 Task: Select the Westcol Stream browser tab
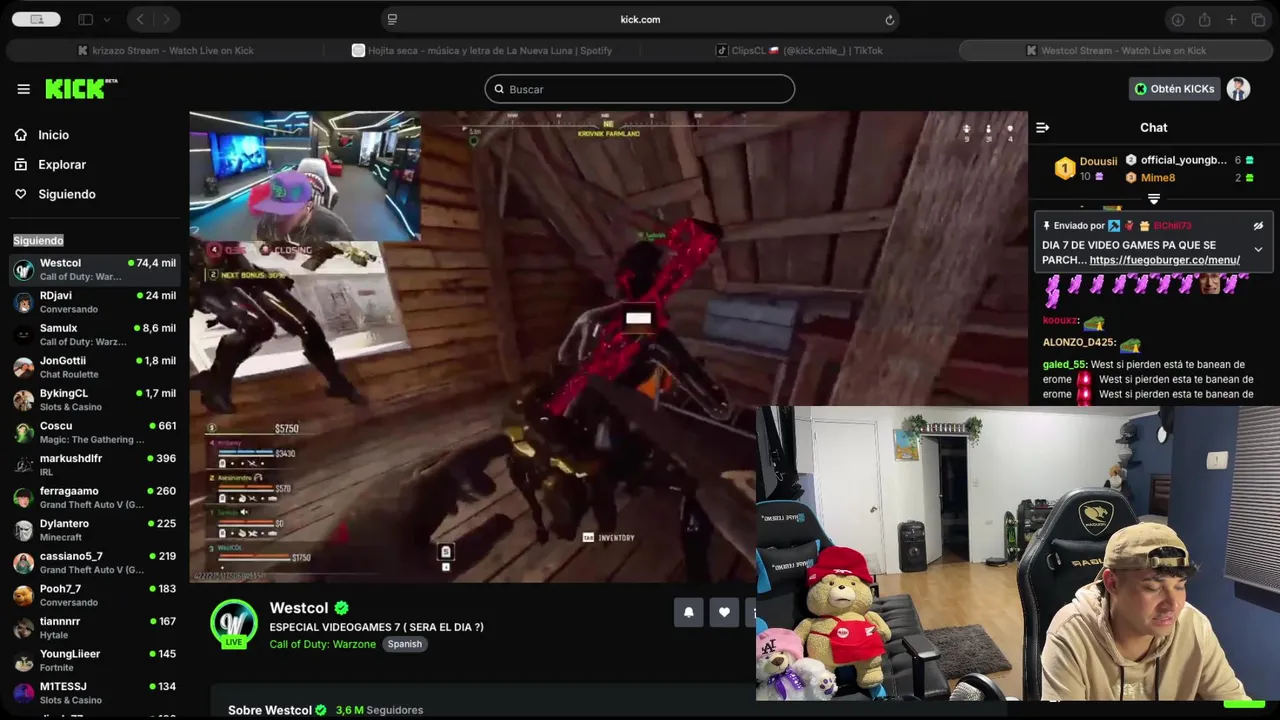(1116, 50)
